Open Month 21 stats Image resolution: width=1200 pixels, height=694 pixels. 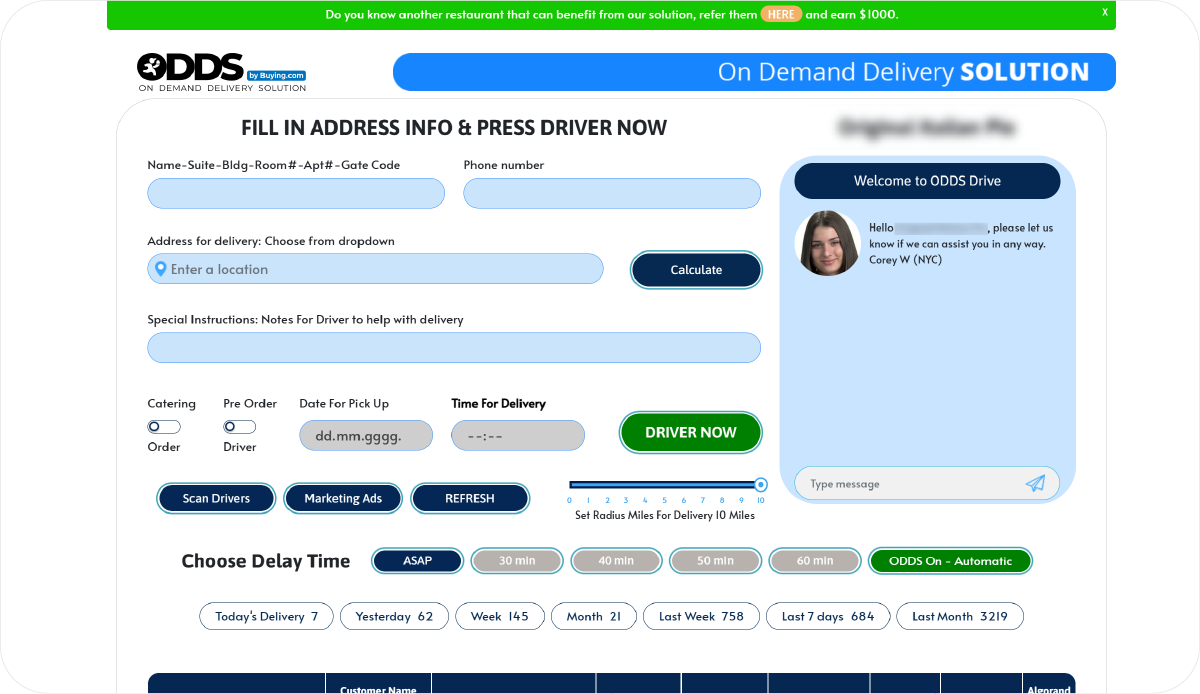(594, 617)
